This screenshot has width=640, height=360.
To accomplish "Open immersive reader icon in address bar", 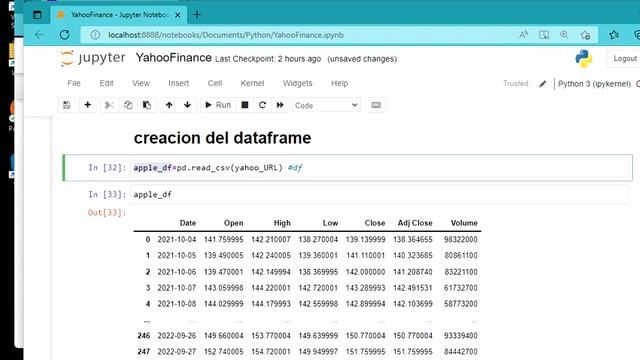I will [x=544, y=35].
